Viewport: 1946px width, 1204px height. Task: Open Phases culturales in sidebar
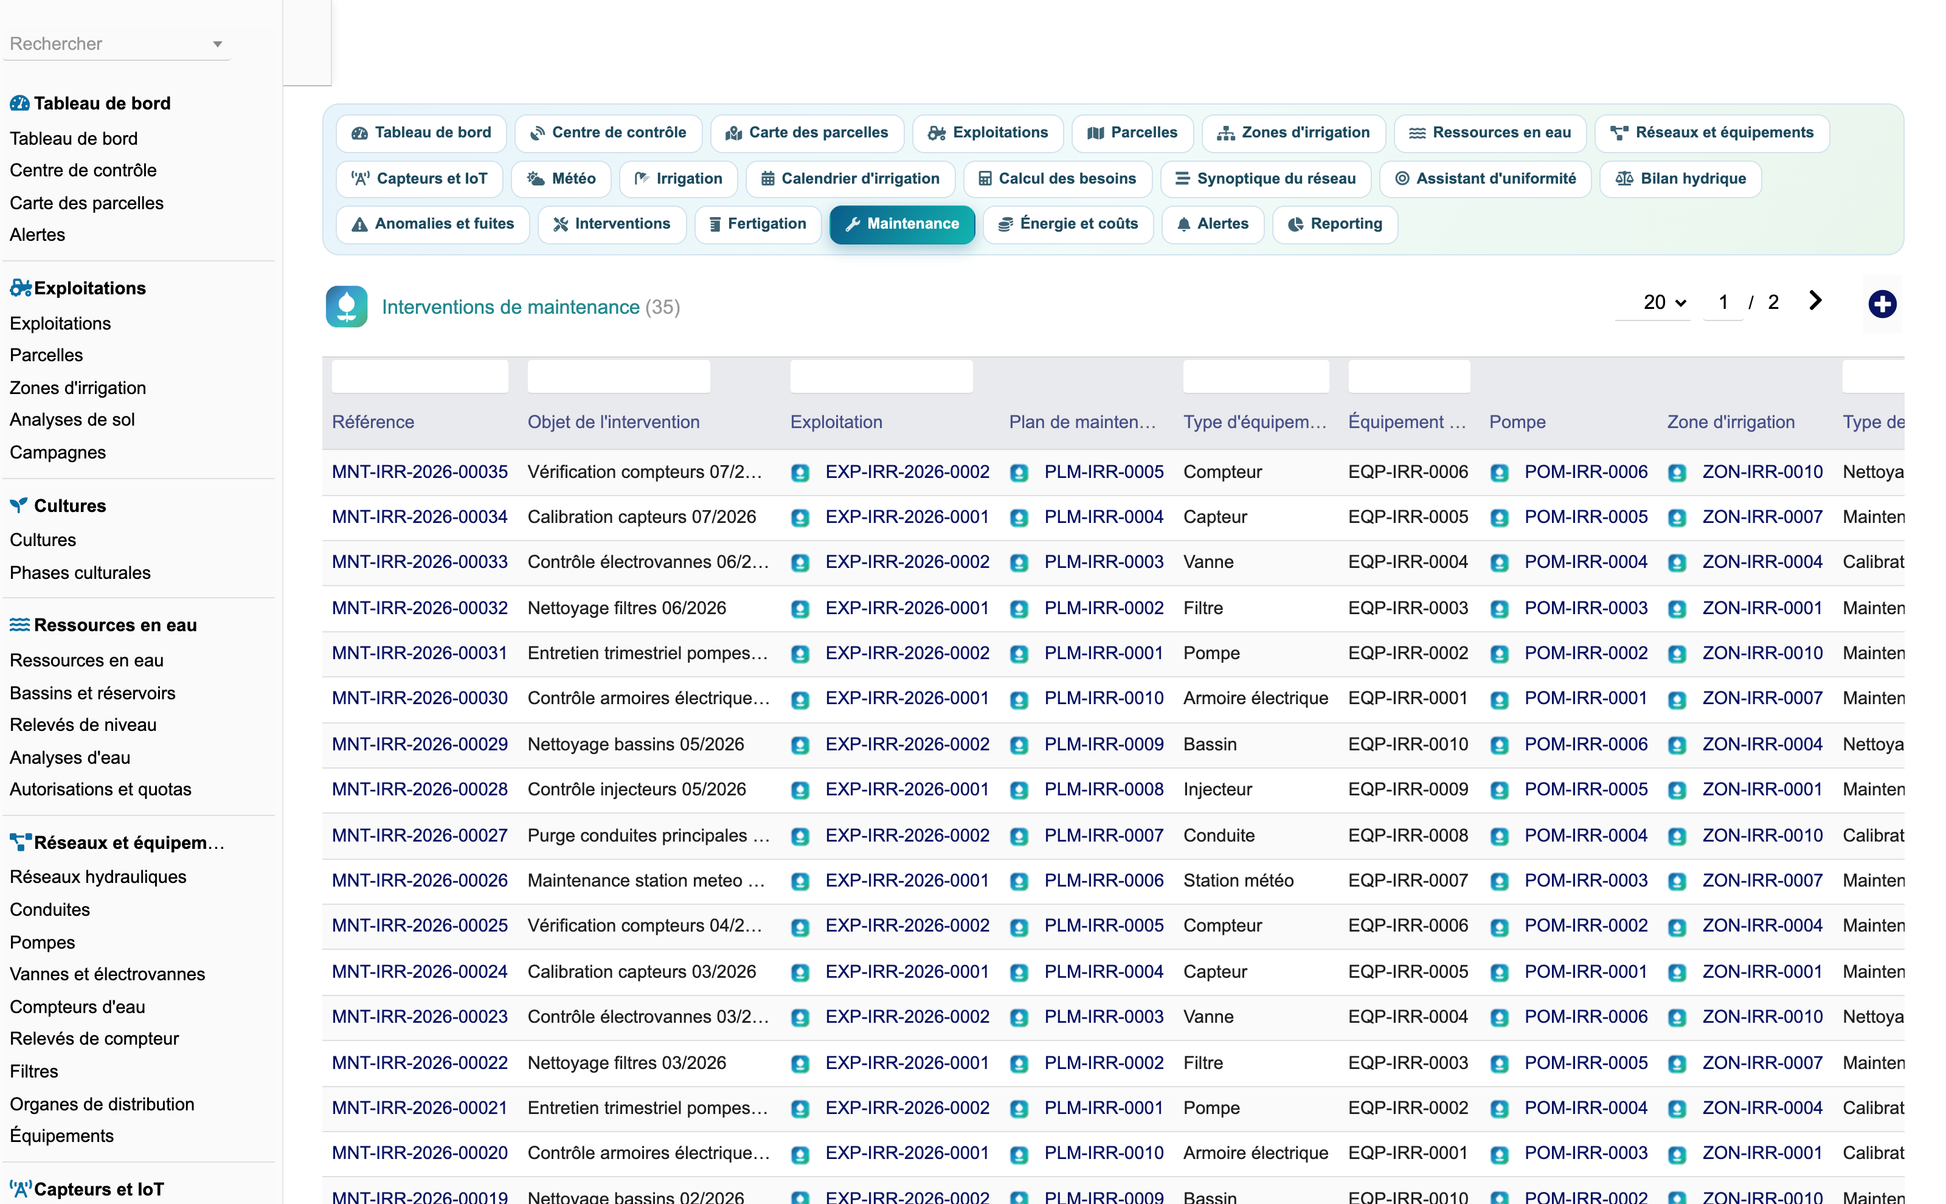80,573
